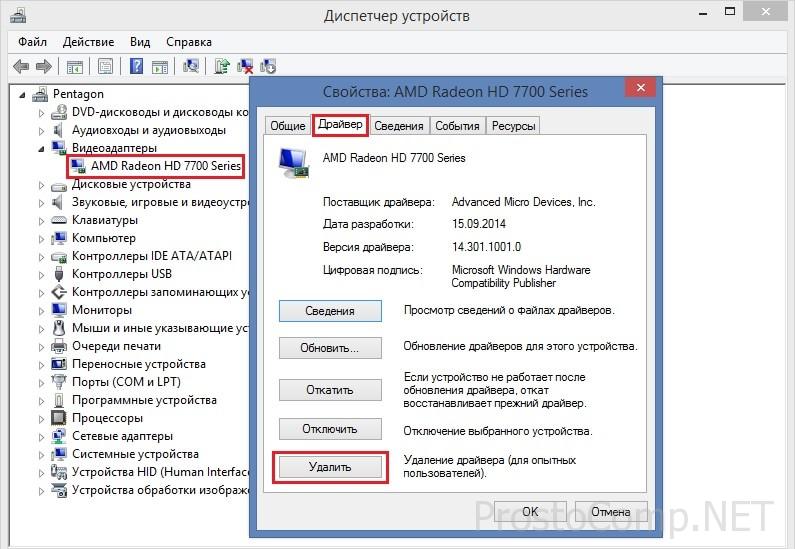Image resolution: width=795 pixels, height=549 pixels.
Task: Expand the DVD-дисководы branch arrow
Action: click(42, 113)
